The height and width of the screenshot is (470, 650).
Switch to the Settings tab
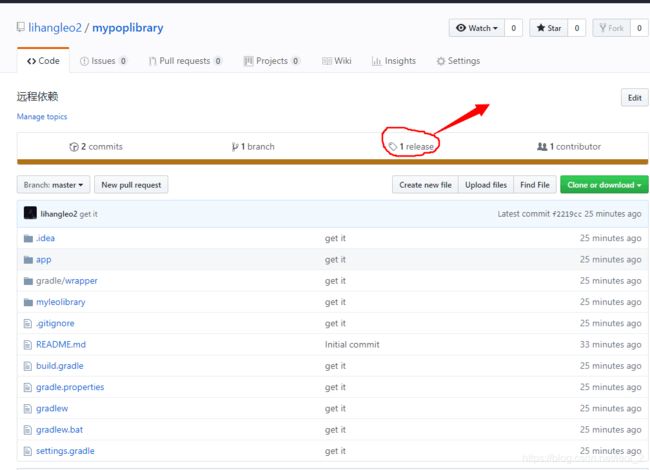pyautogui.click(x=458, y=61)
